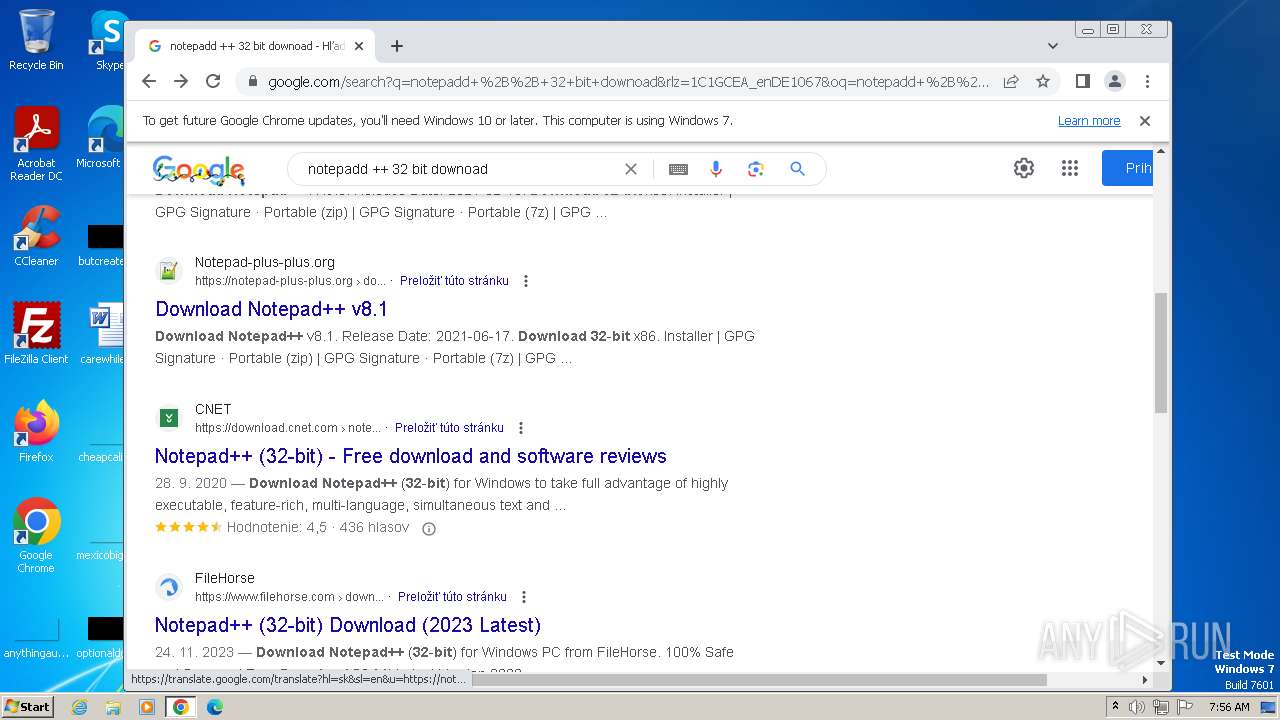
Task: Reload the Google search page
Action: (213, 81)
